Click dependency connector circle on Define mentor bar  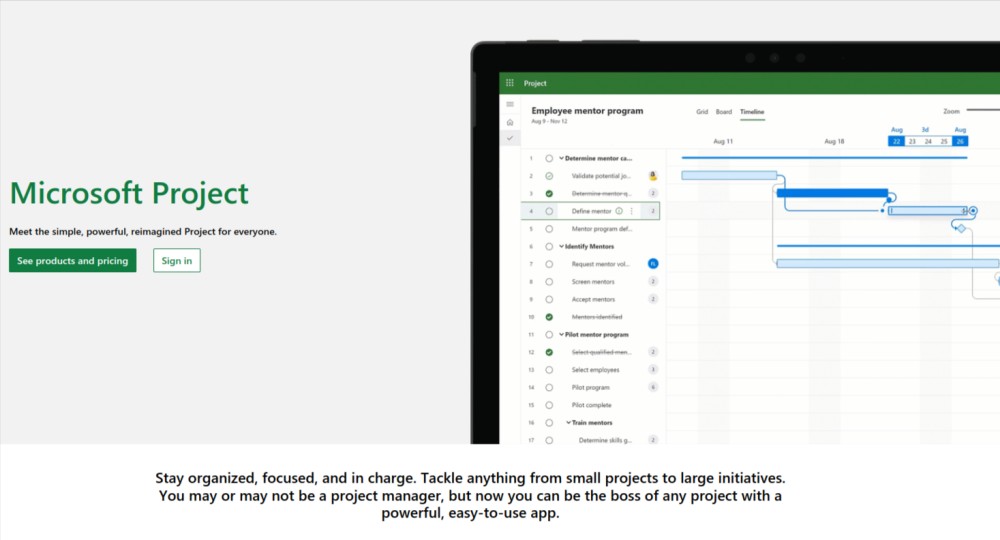point(973,210)
